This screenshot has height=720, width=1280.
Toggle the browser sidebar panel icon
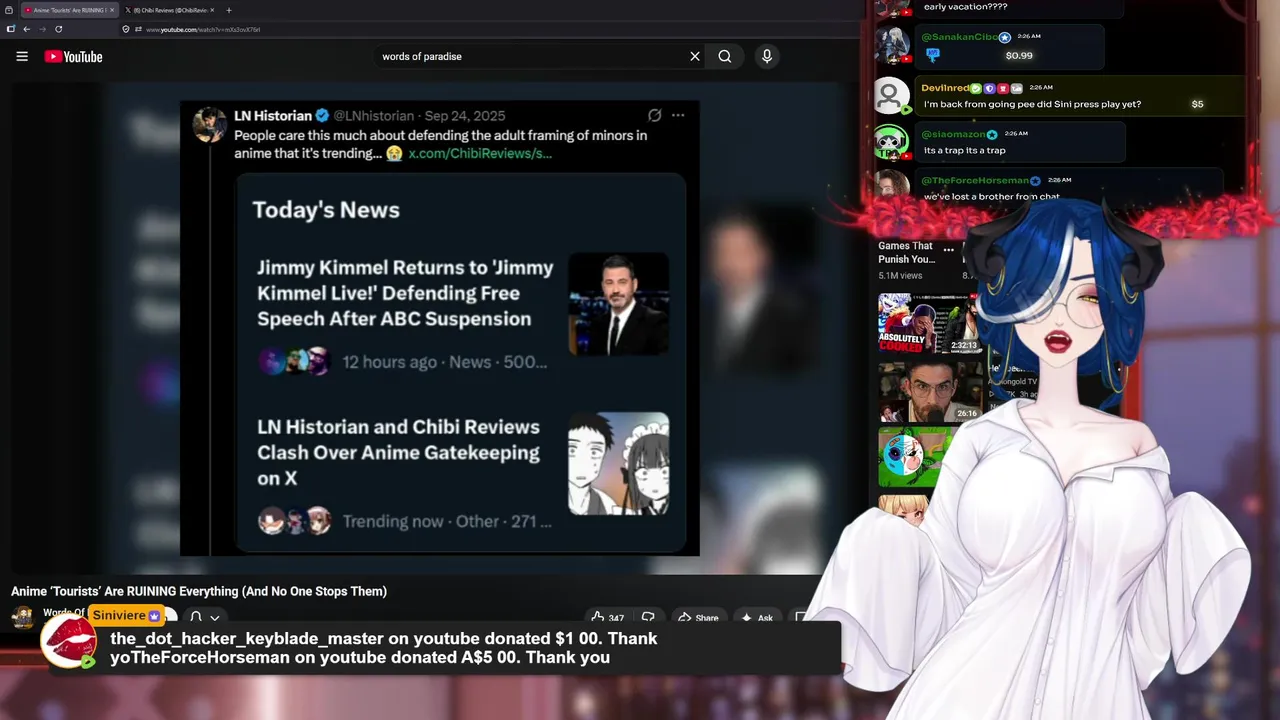click(x=10, y=29)
